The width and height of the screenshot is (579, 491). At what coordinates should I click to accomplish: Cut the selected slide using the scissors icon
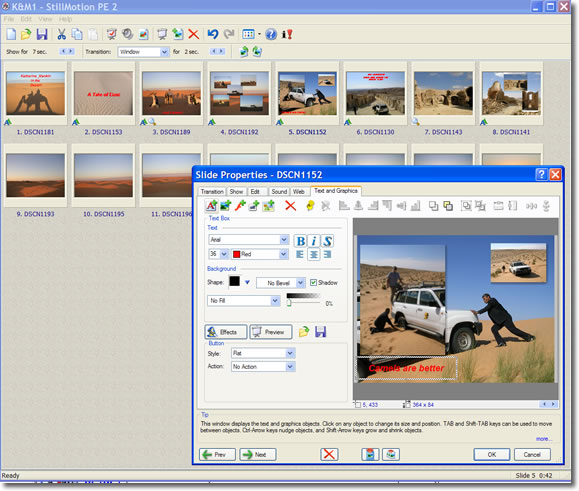61,34
